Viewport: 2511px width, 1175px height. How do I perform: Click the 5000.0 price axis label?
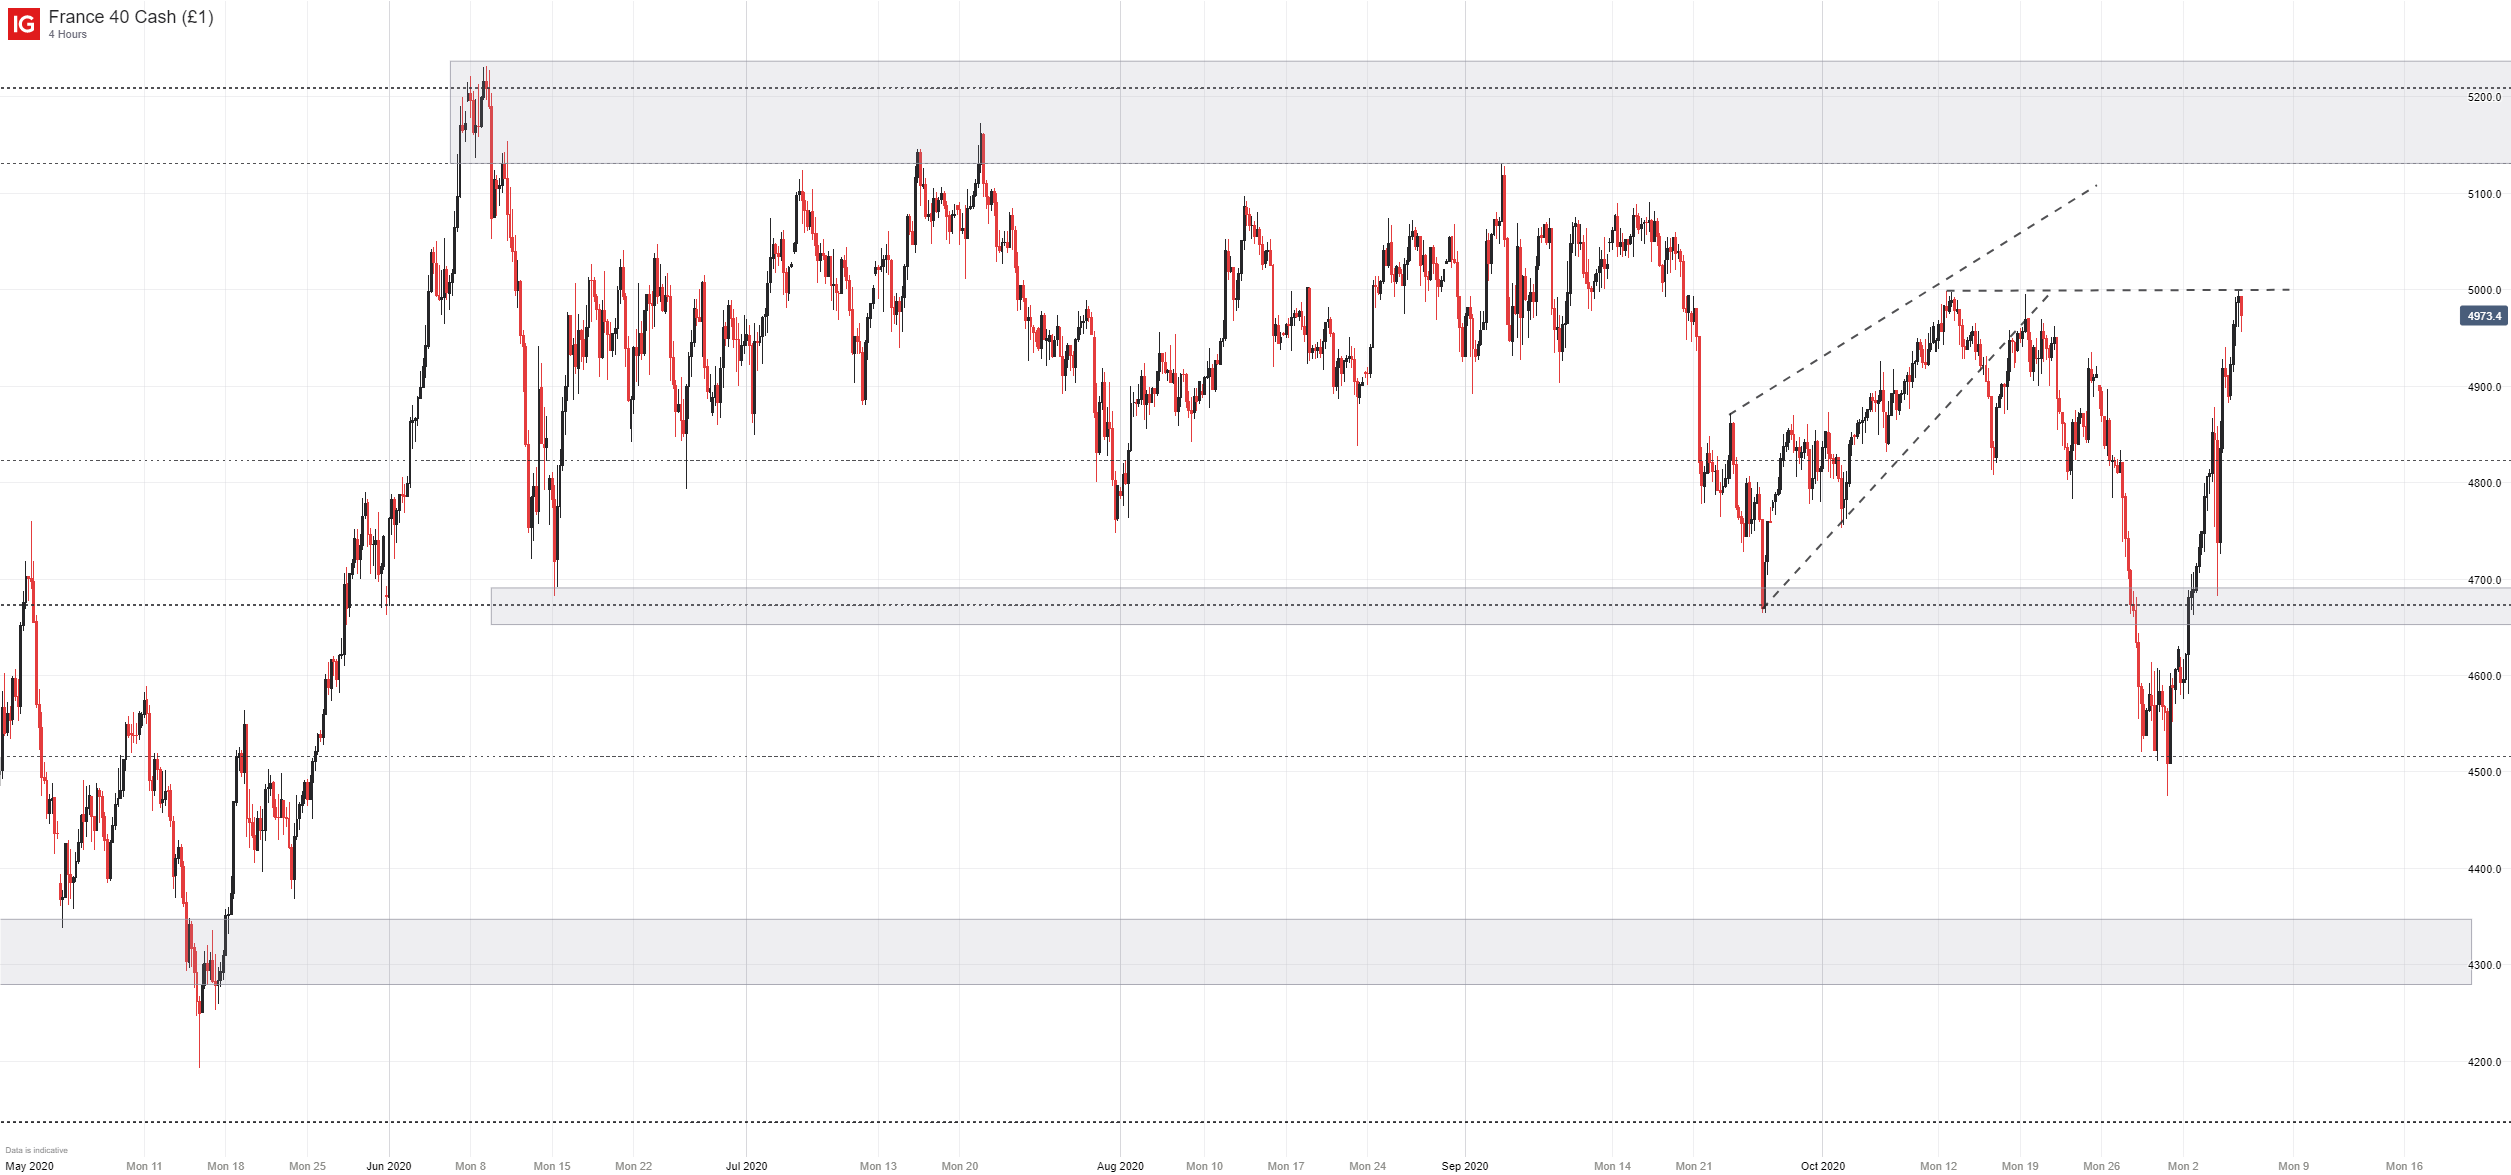tap(2484, 290)
